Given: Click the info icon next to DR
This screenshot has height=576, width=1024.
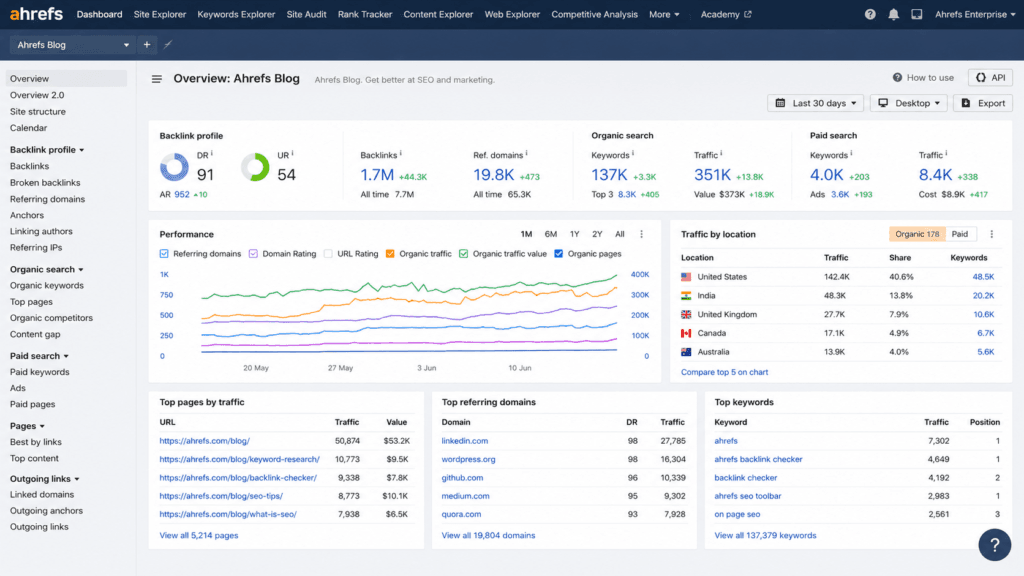Looking at the screenshot, I should click(212, 153).
